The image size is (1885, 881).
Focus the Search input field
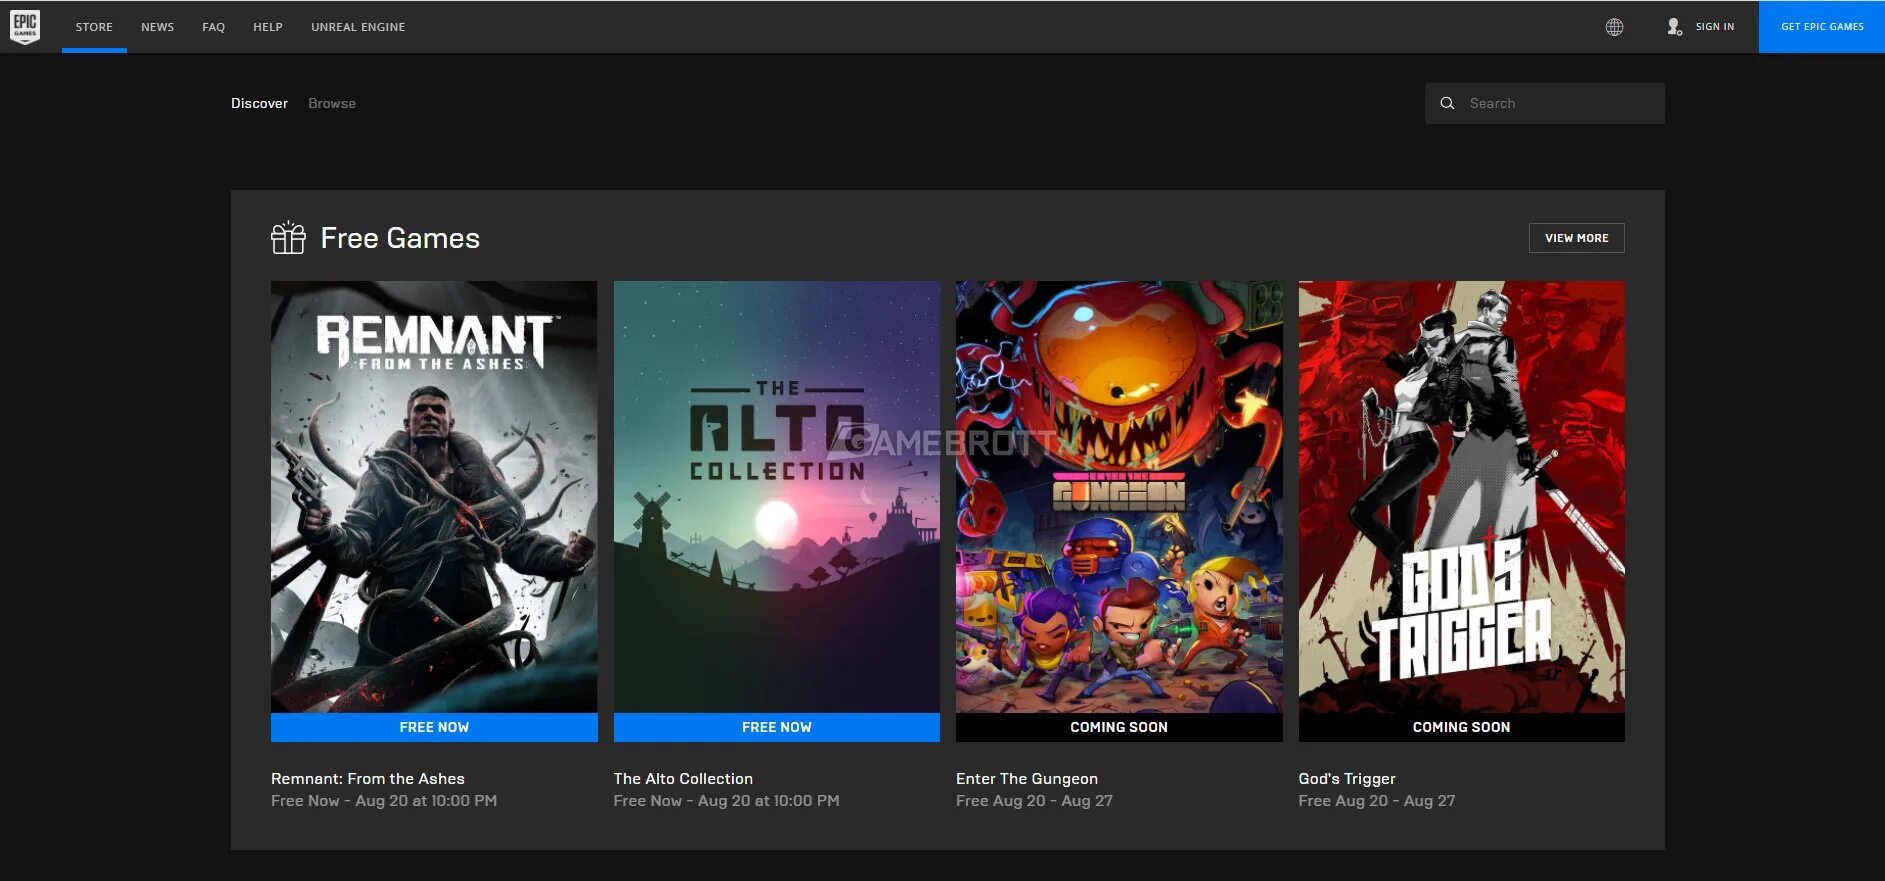pos(1544,103)
